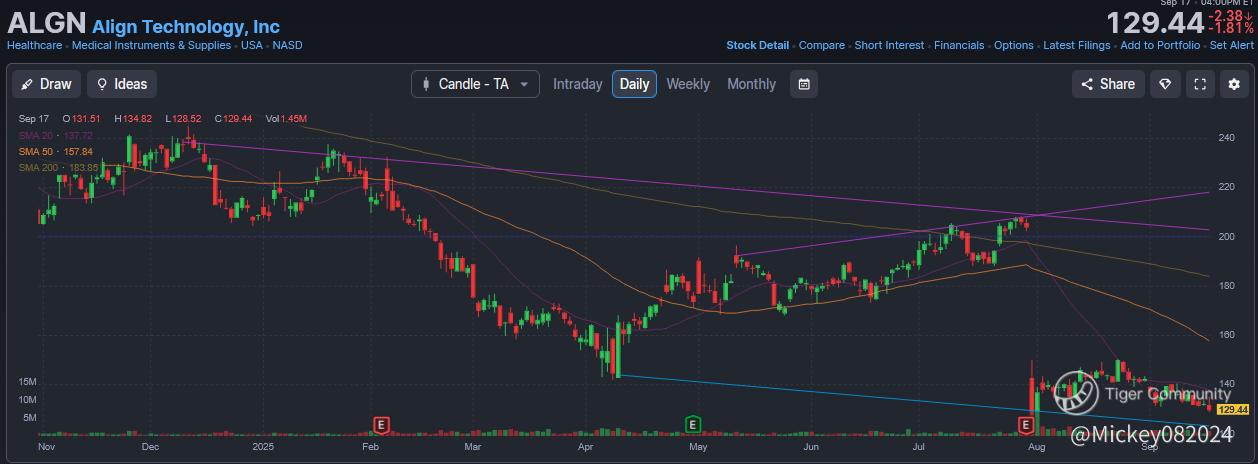The image size is (1258, 464).
Task: Open the USA country link
Action: [252, 45]
